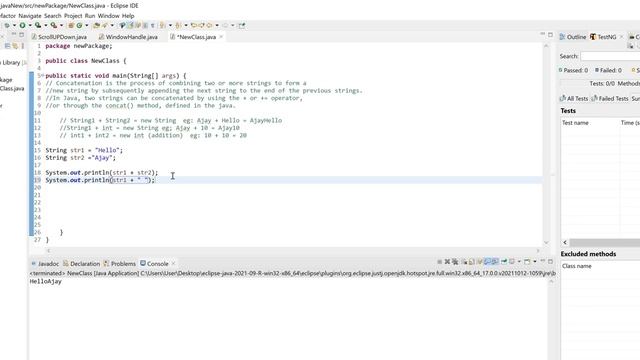Click Remove All Terminated Launches icon
This screenshot has width=640, height=360.
point(455,262)
